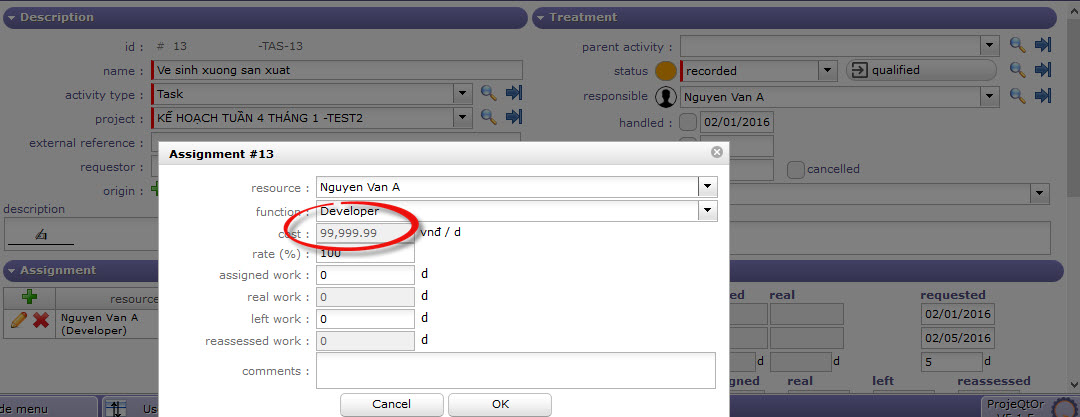Click Cancel in the Assignment dialog
The height and width of the screenshot is (417, 1080).
coord(391,404)
